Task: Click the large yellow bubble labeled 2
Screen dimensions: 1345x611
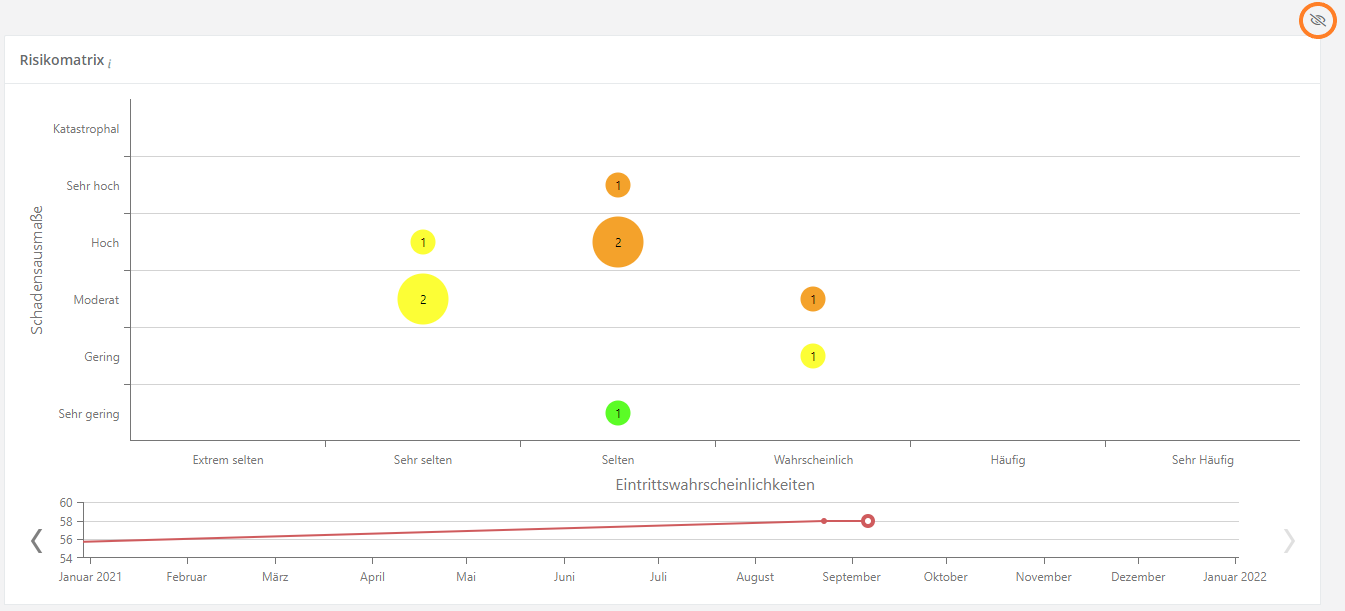Action: [x=423, y=299]
